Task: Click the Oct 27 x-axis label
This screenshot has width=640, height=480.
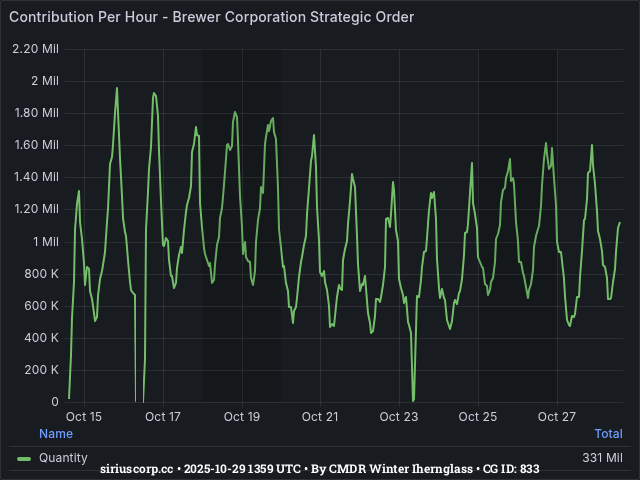Action: tap(557, 417)
